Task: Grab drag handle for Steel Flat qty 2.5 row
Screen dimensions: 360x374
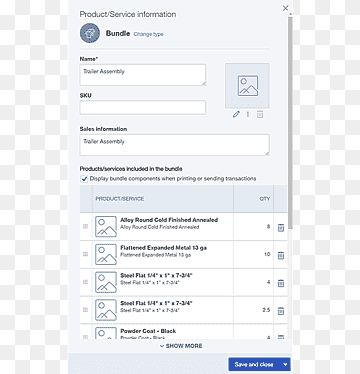Action: (85, 310)
